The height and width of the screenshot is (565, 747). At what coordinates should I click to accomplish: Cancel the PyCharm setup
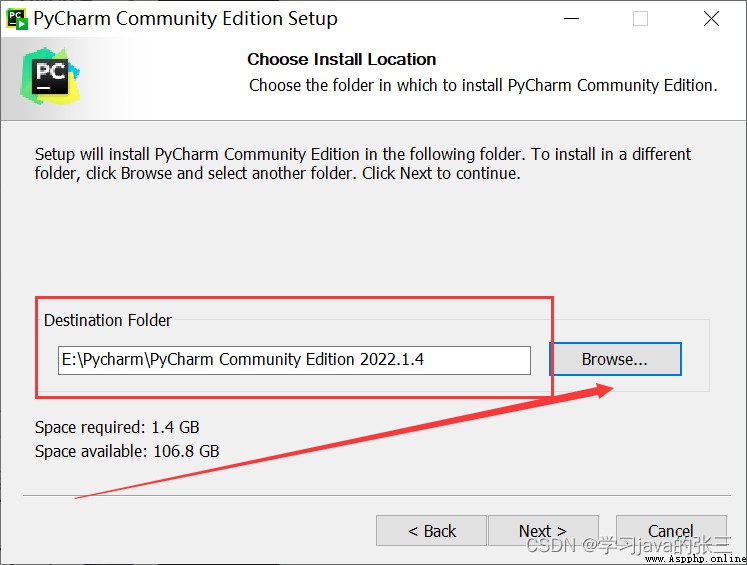coord(671,530)
